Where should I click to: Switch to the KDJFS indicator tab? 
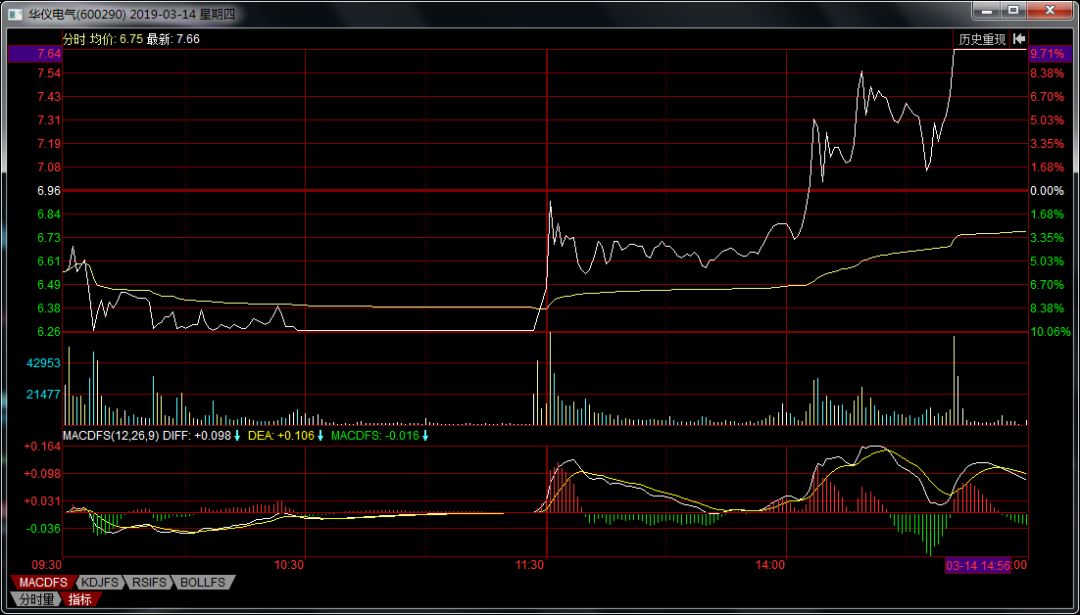(101, 583)
